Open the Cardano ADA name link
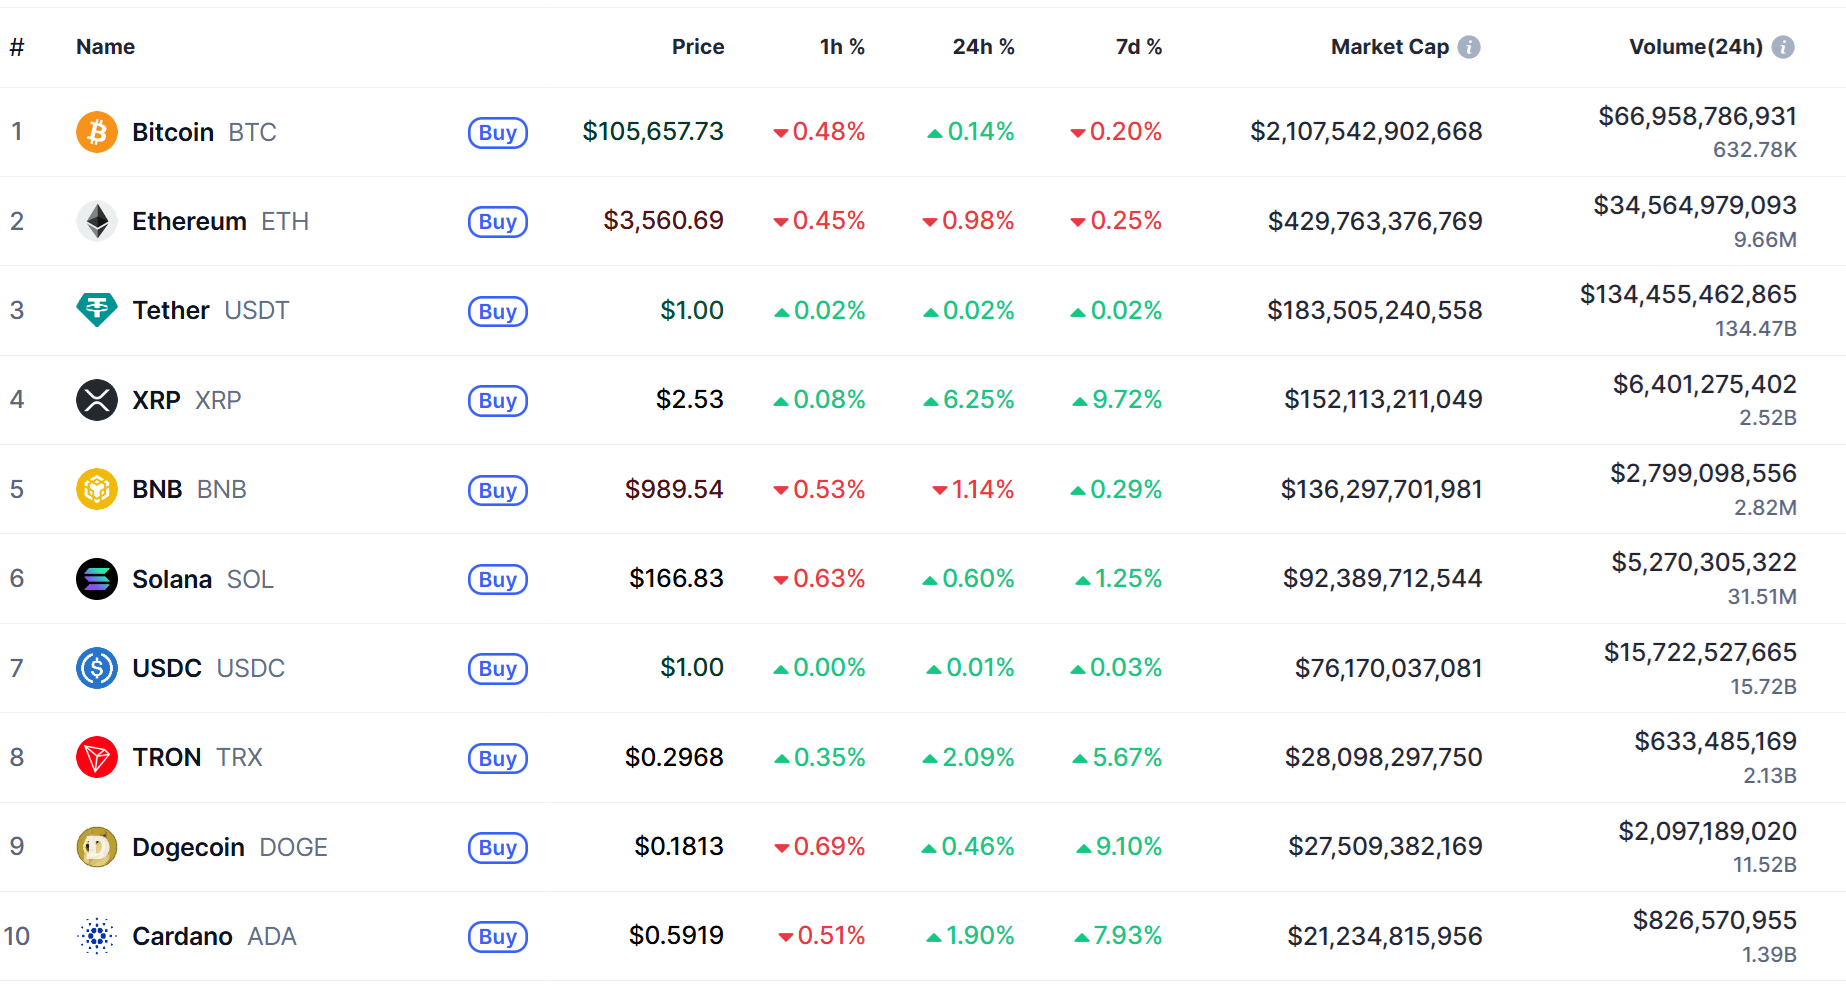Screen dimensions: 1846x993 (214, 936)
